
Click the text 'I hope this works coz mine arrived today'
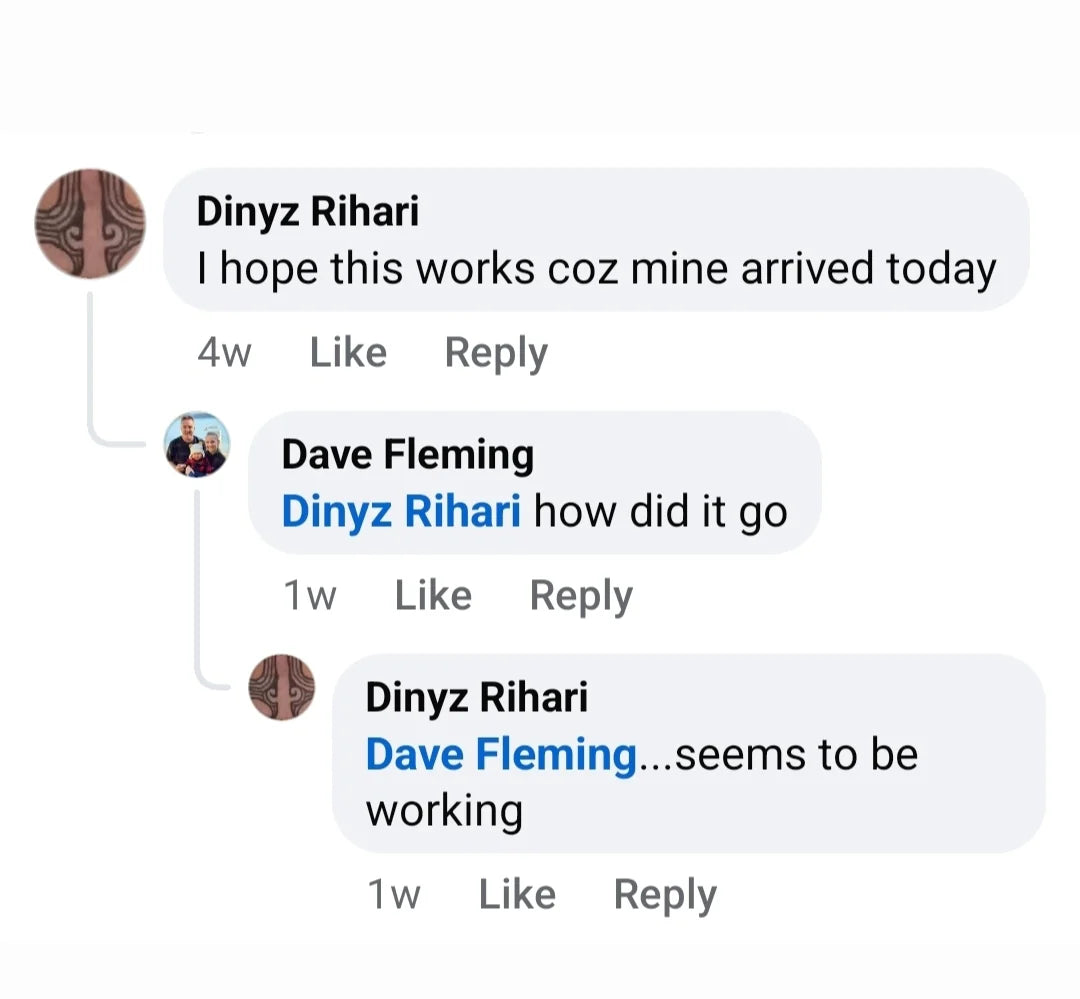pos(597,270)
